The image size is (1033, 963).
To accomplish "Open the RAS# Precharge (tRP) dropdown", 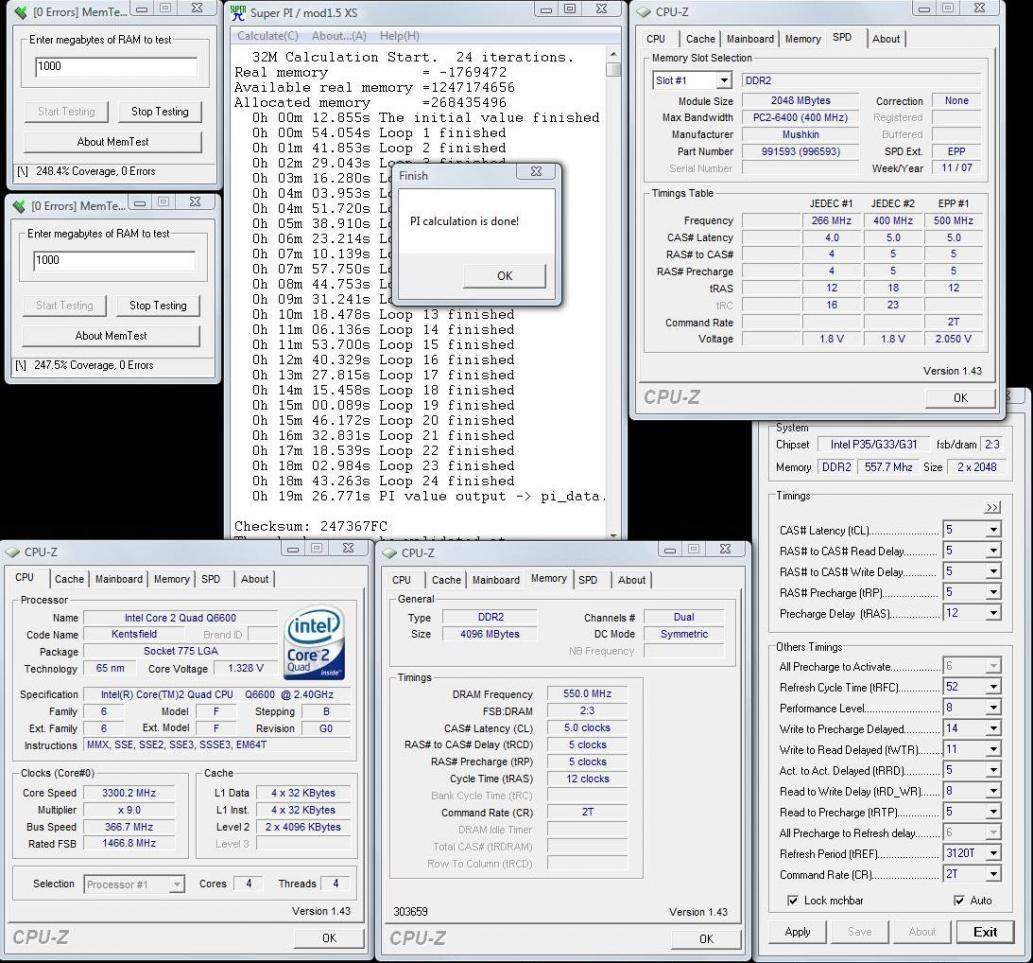I will point(993,592).
